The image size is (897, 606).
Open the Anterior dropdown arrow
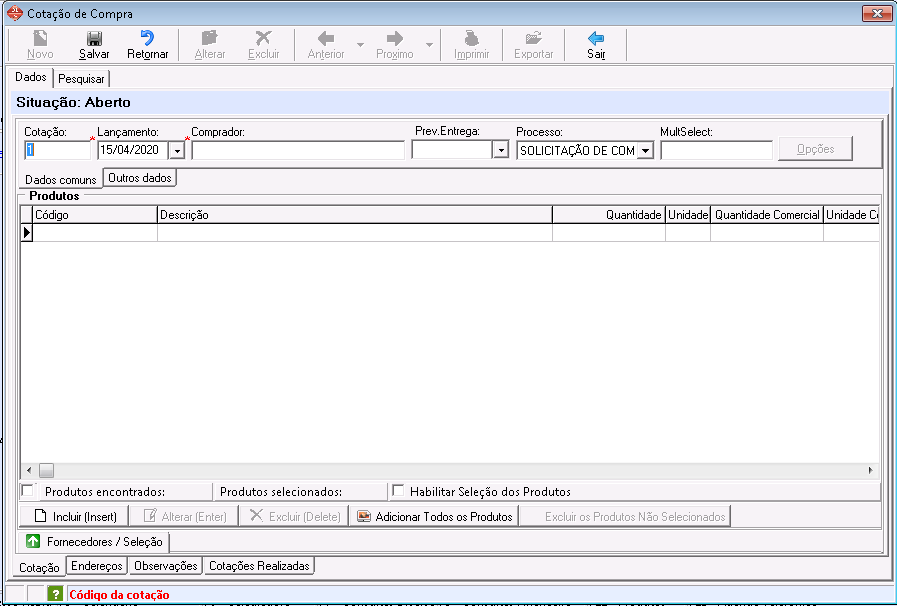(360, 45)
